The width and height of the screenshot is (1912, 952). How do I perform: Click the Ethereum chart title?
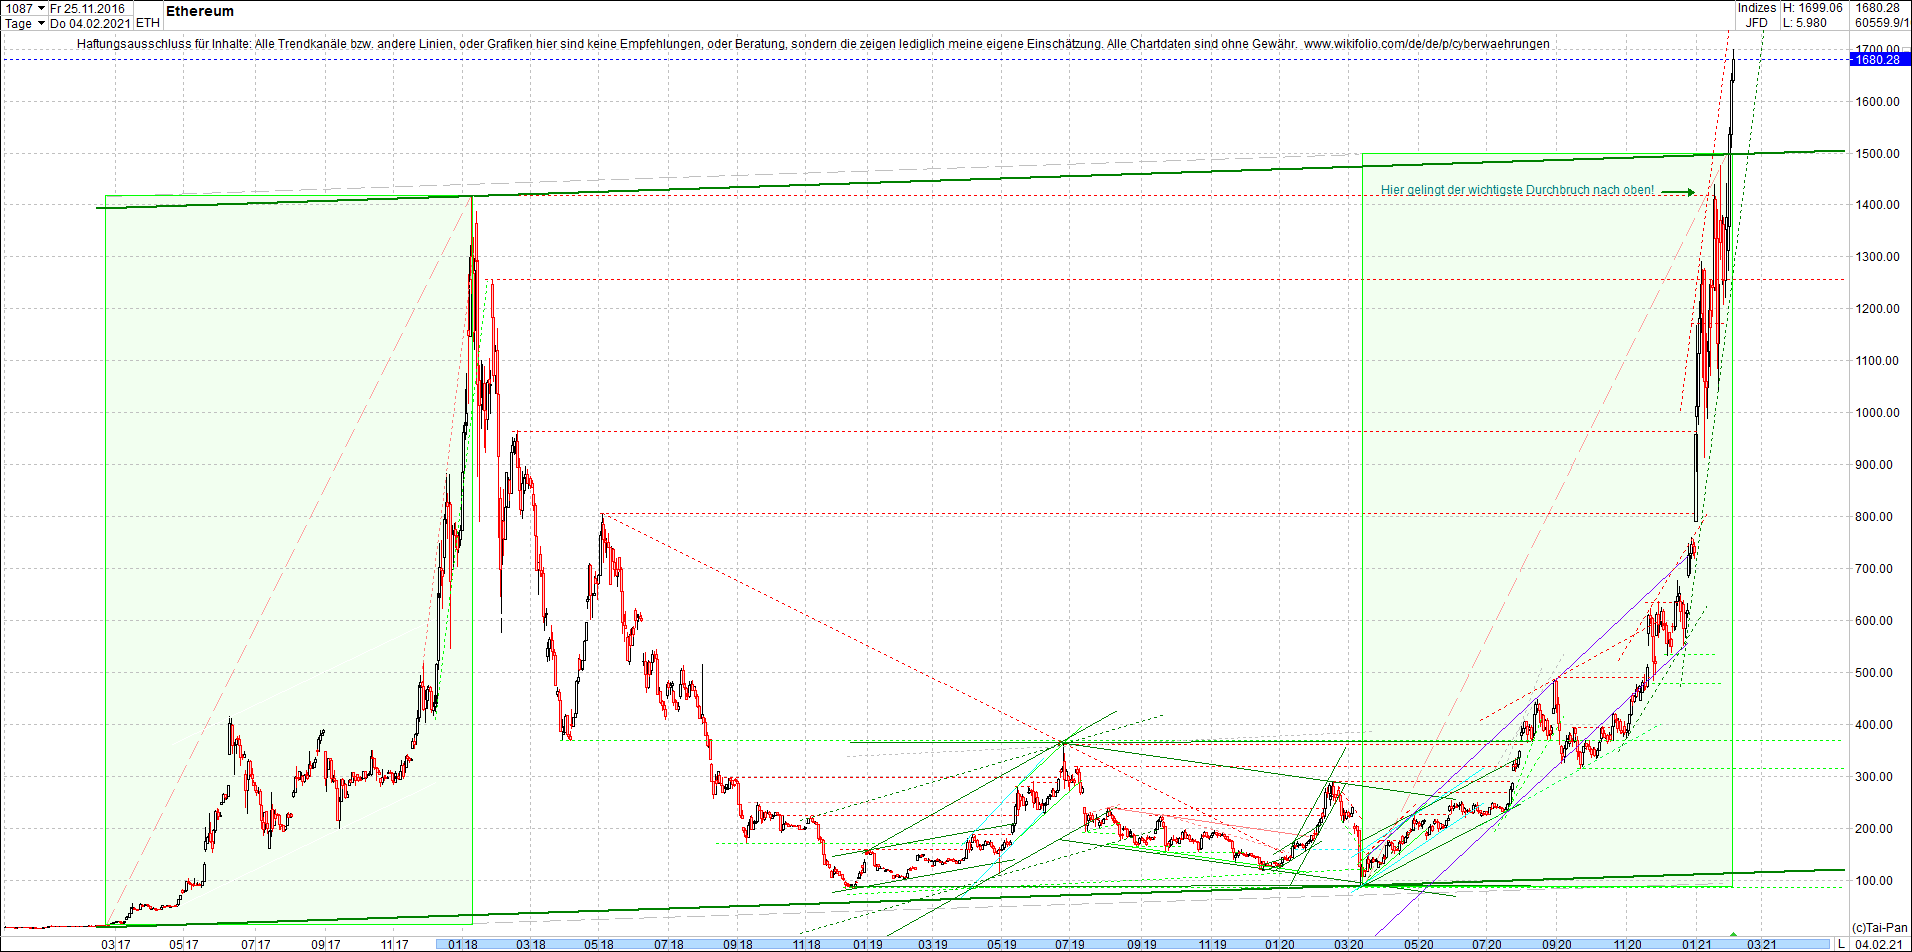(200, 11)
